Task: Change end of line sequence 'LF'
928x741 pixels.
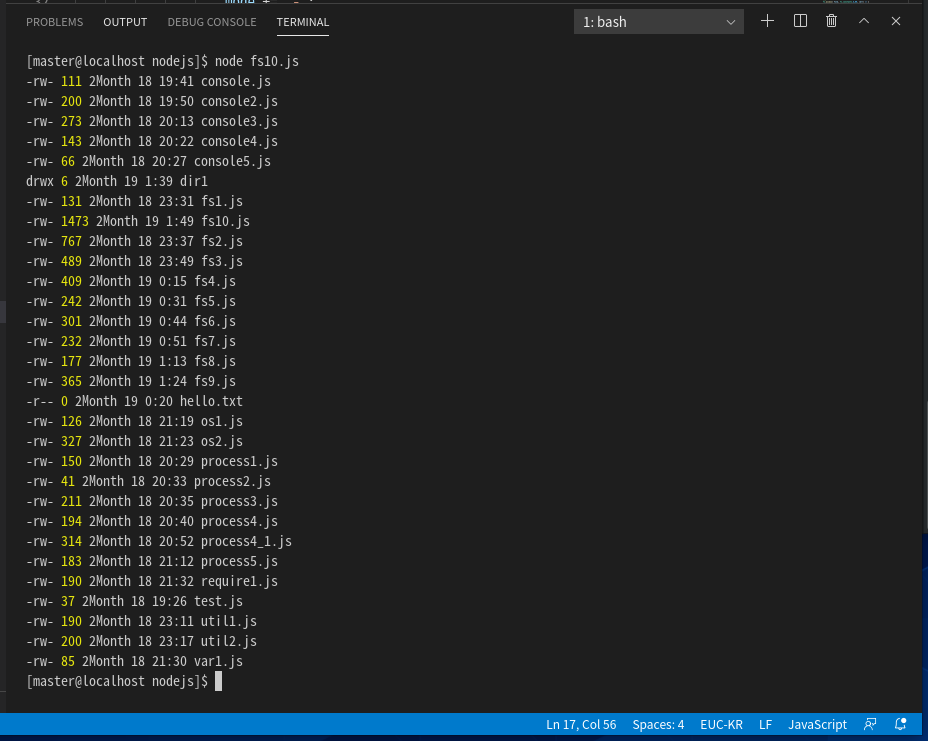Action: tap(765, 724)
